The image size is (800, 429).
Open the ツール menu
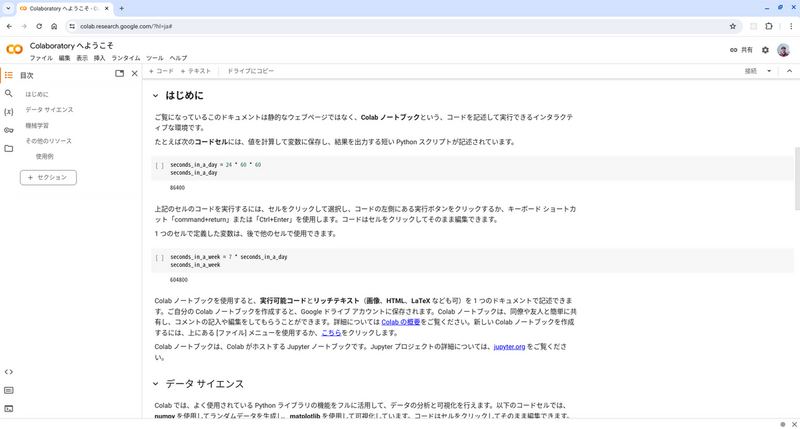pyautogui.click(x=155, y=58)
